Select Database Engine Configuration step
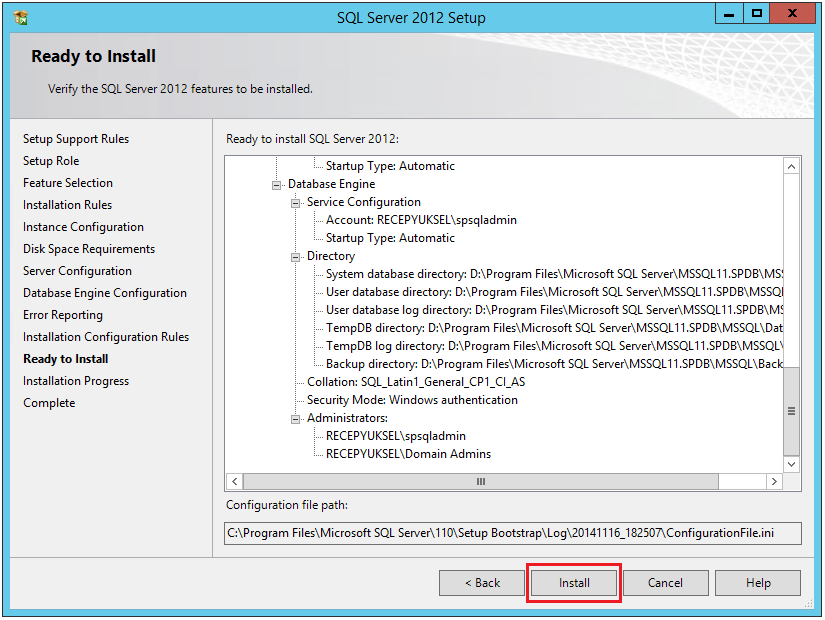Image resolution: width=825 pixels, height=620 pixels. (105, 293)
